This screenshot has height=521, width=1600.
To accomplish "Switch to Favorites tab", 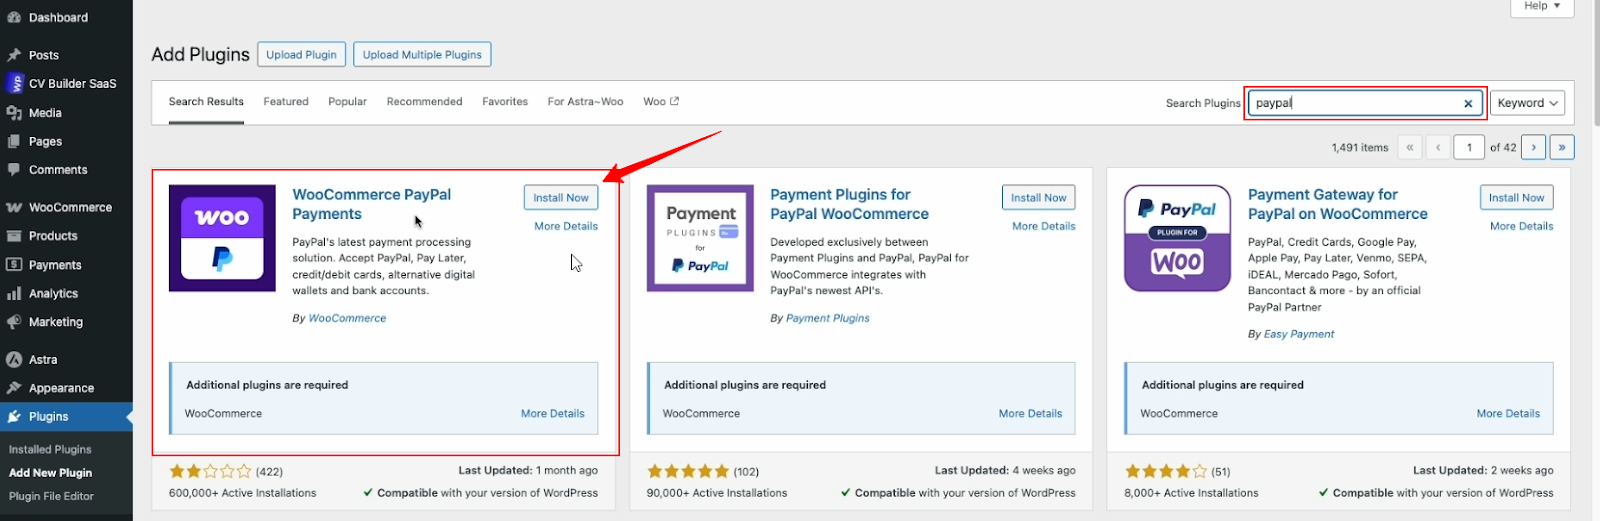I will coord(505,102).
